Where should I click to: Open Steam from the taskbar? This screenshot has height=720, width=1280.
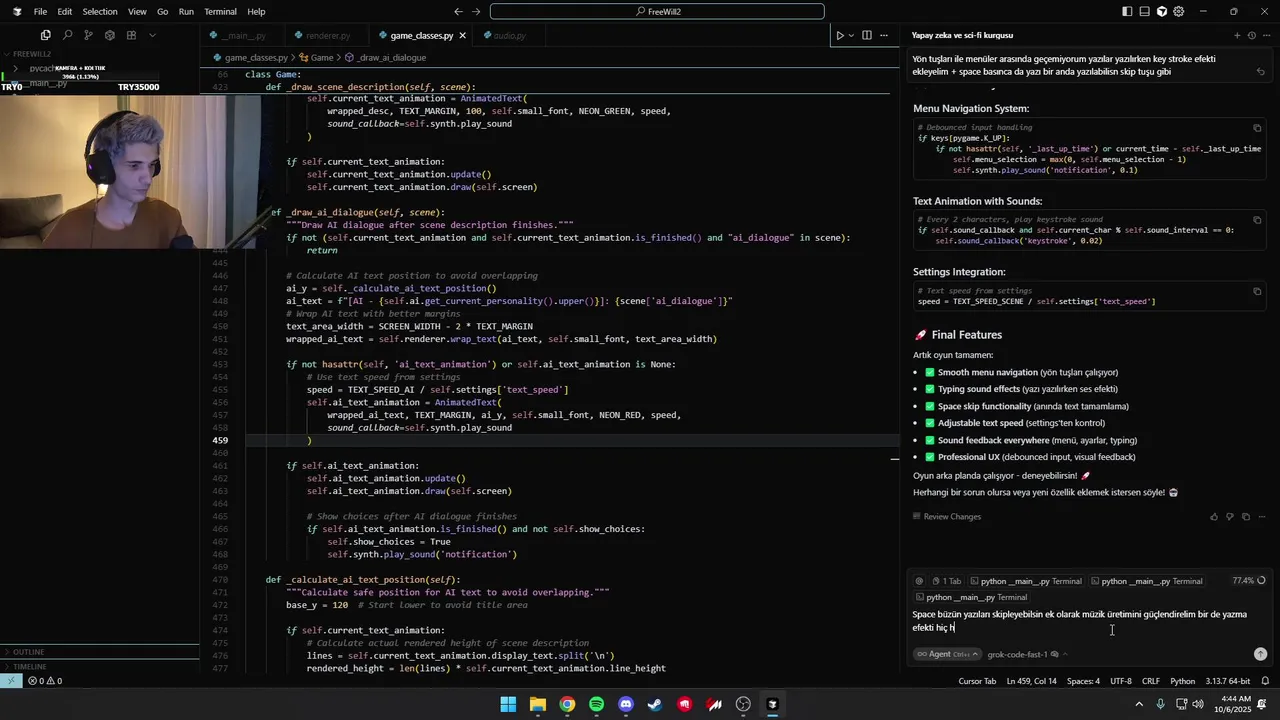tap(655, 704)
